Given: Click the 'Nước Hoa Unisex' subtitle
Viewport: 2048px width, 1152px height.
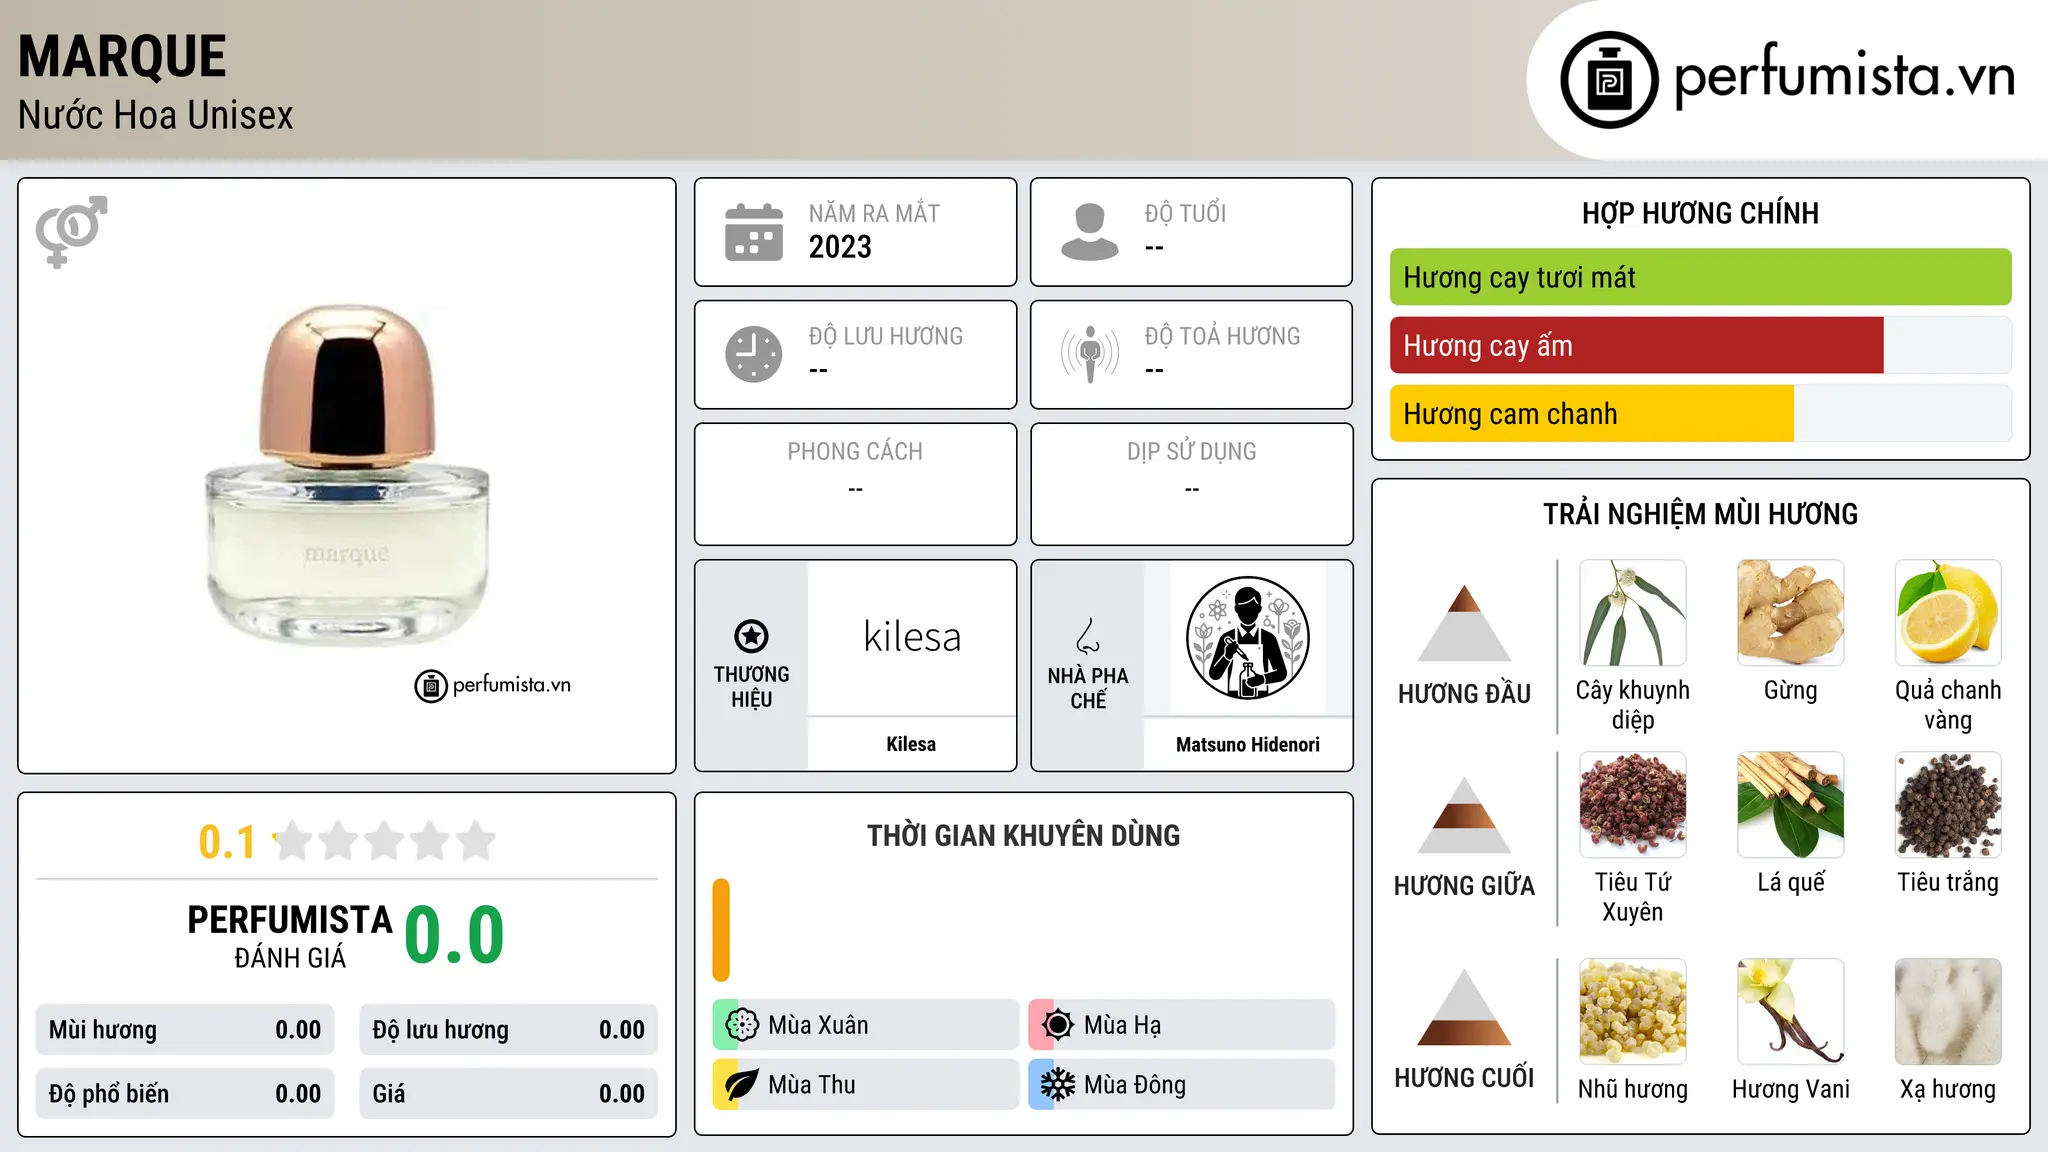Looking at the screenshot, I should click(x=155, y=116).
